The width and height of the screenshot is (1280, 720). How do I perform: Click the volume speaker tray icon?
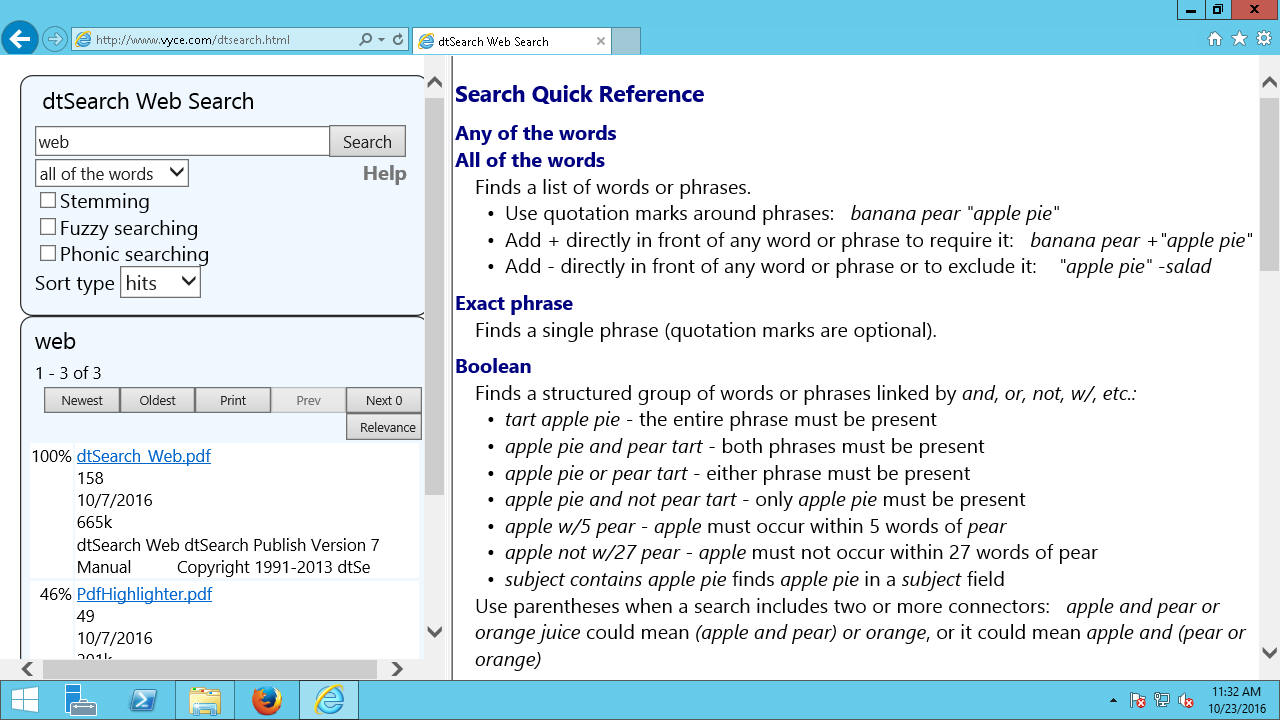[1186, 701]
